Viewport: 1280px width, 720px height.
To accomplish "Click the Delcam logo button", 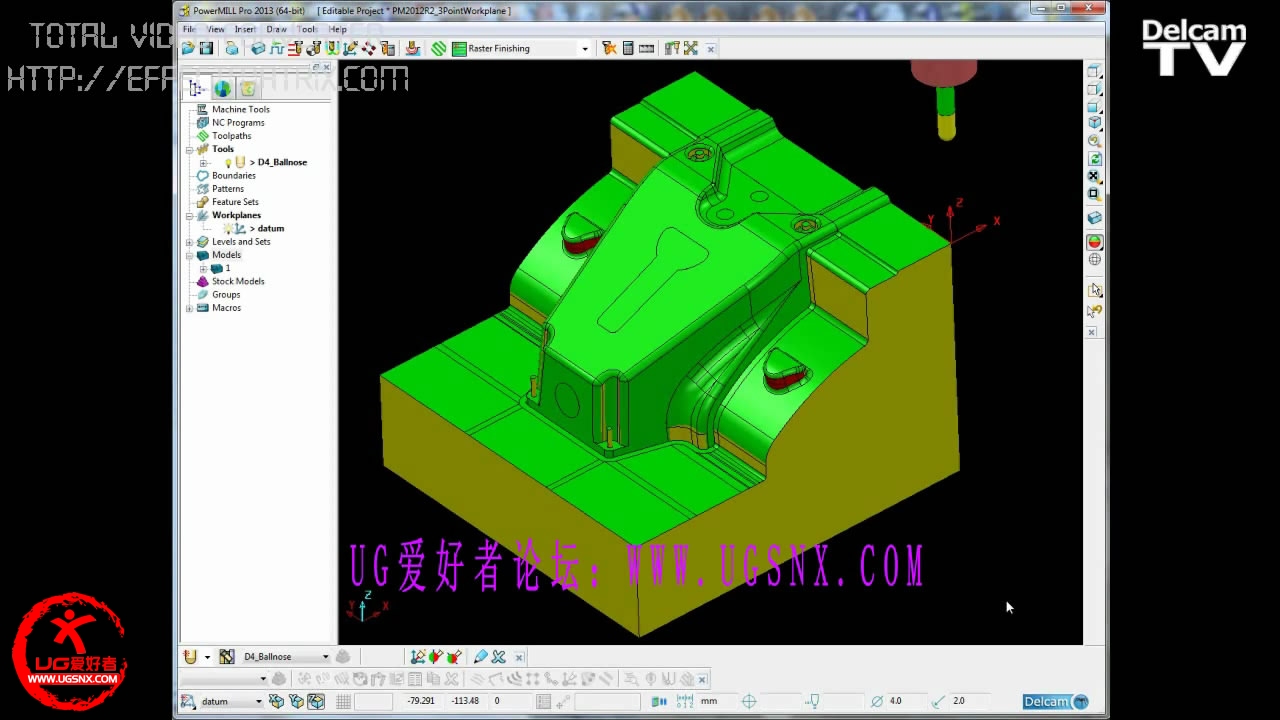I will (1055, 702).
